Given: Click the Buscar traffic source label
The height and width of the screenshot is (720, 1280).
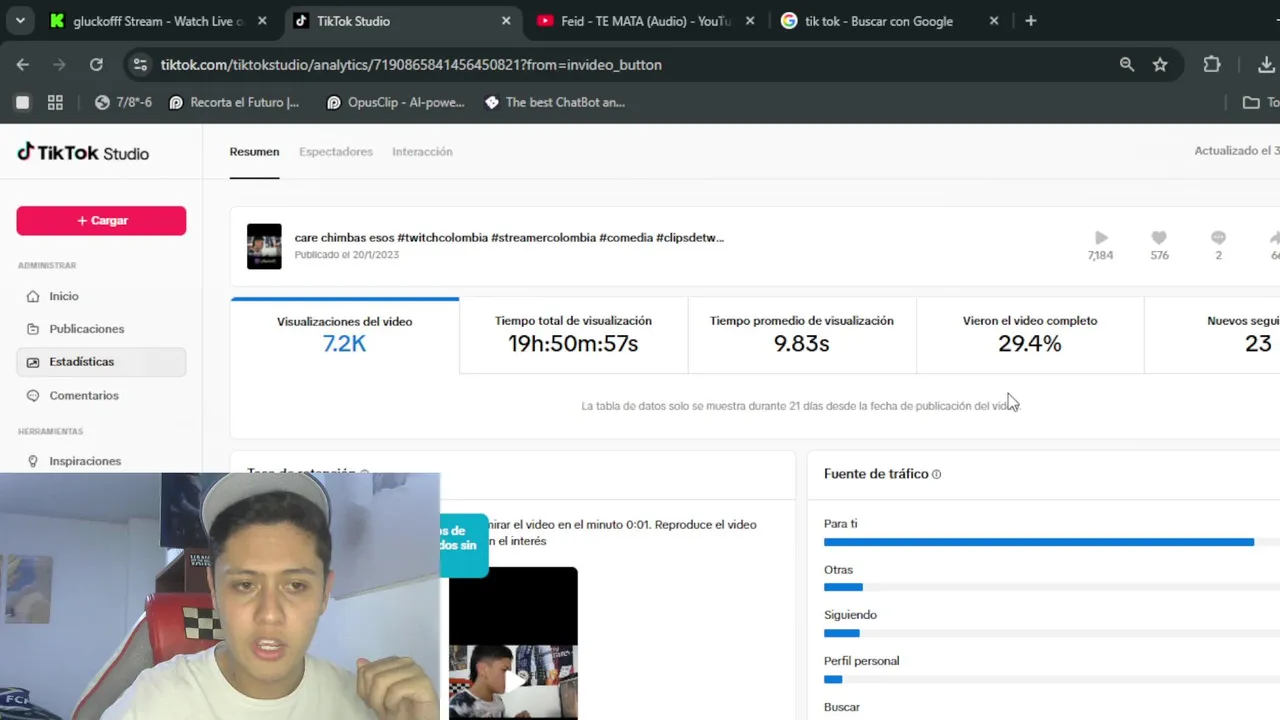Looking at the screenshot, I should (x=841, y=707).
